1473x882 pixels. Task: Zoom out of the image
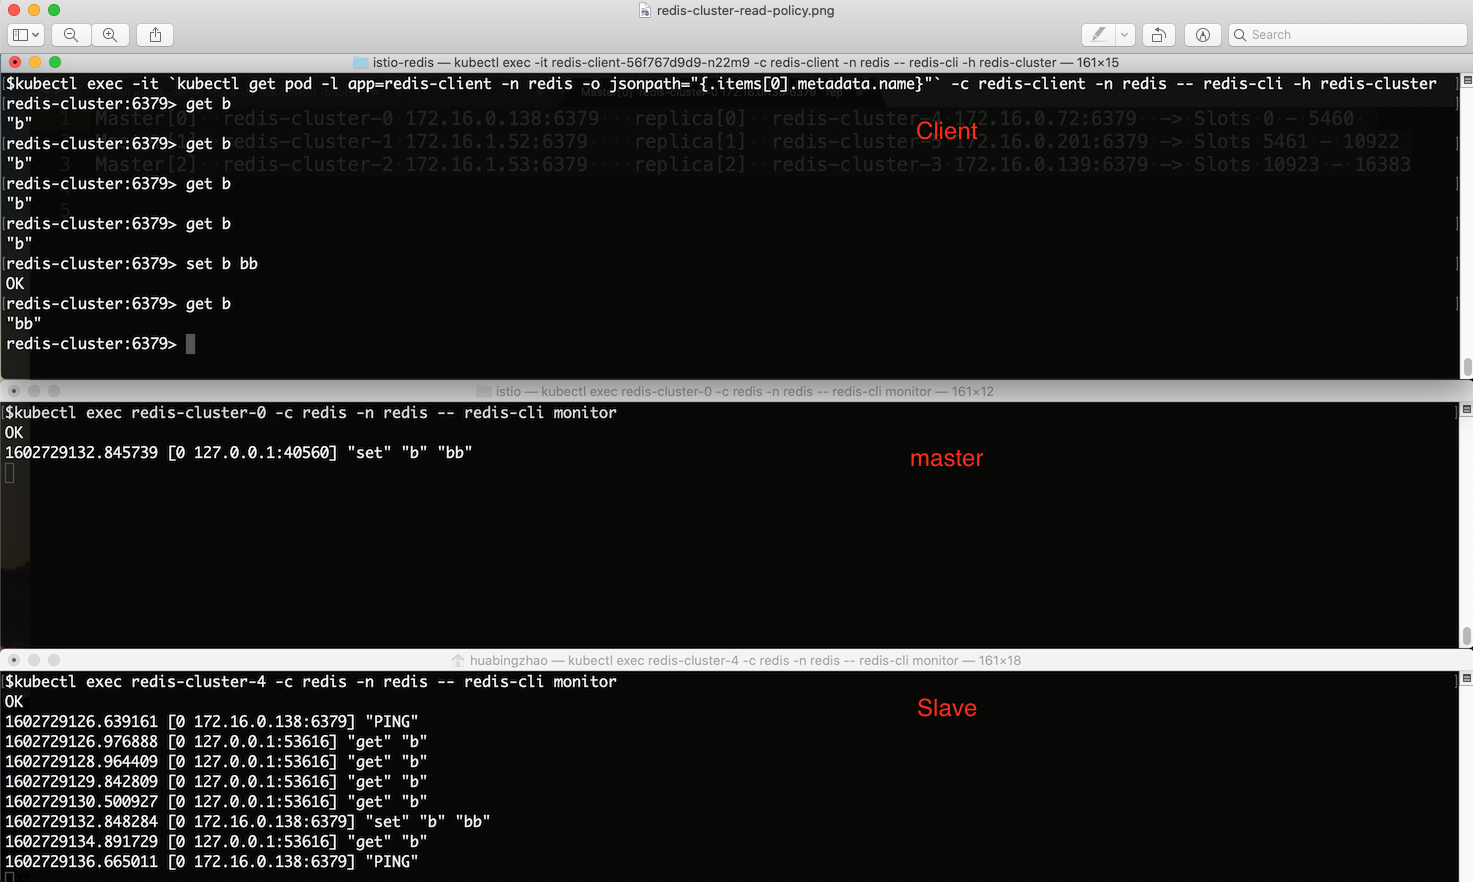pos(71,35)
